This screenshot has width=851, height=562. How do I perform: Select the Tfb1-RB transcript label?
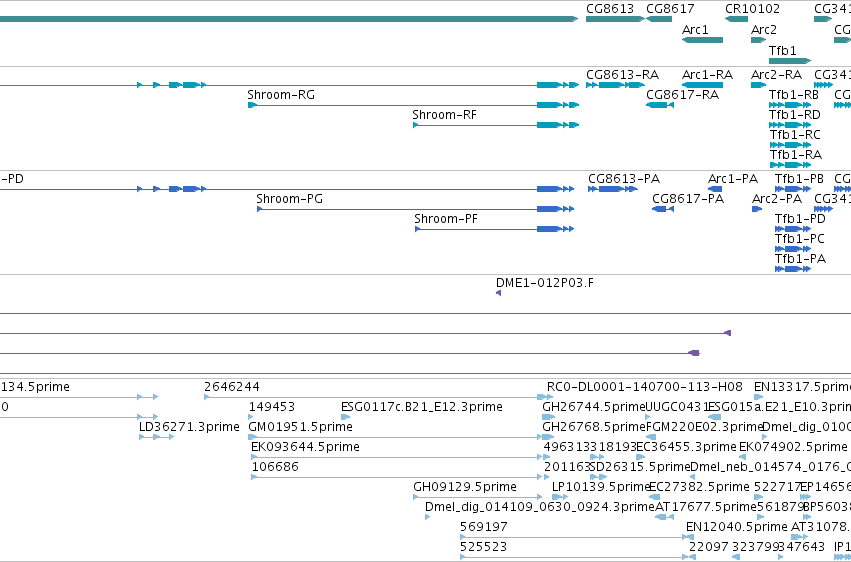click(x=793, y=95)
